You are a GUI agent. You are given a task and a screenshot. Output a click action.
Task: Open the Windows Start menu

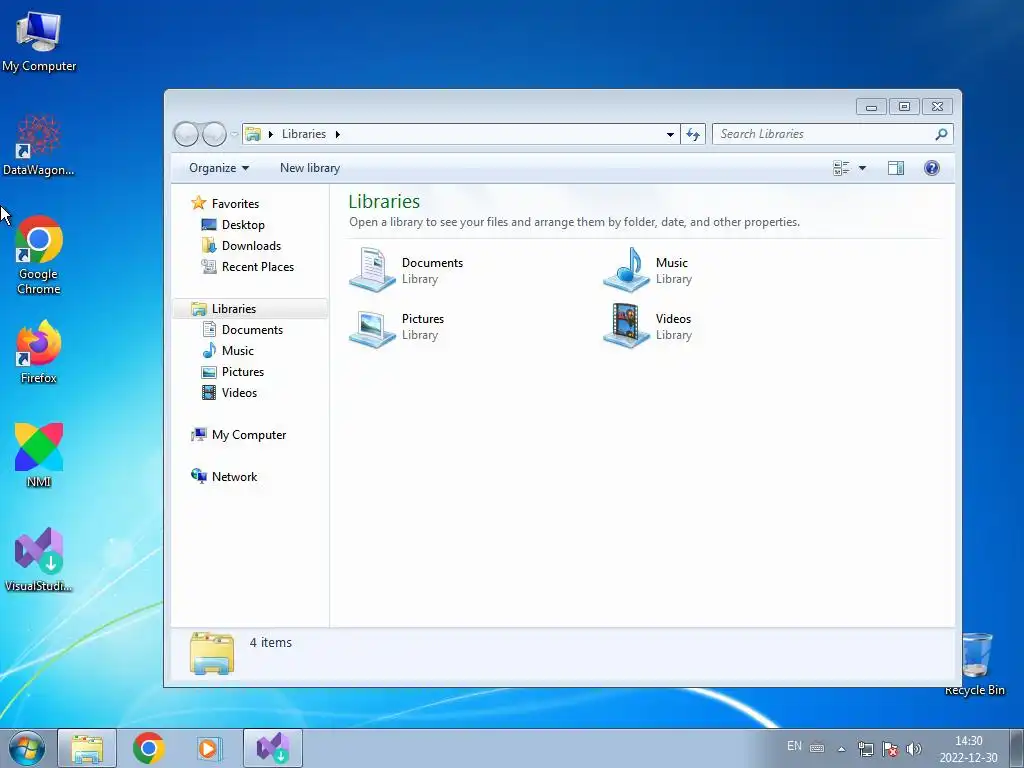coord(27,748)
